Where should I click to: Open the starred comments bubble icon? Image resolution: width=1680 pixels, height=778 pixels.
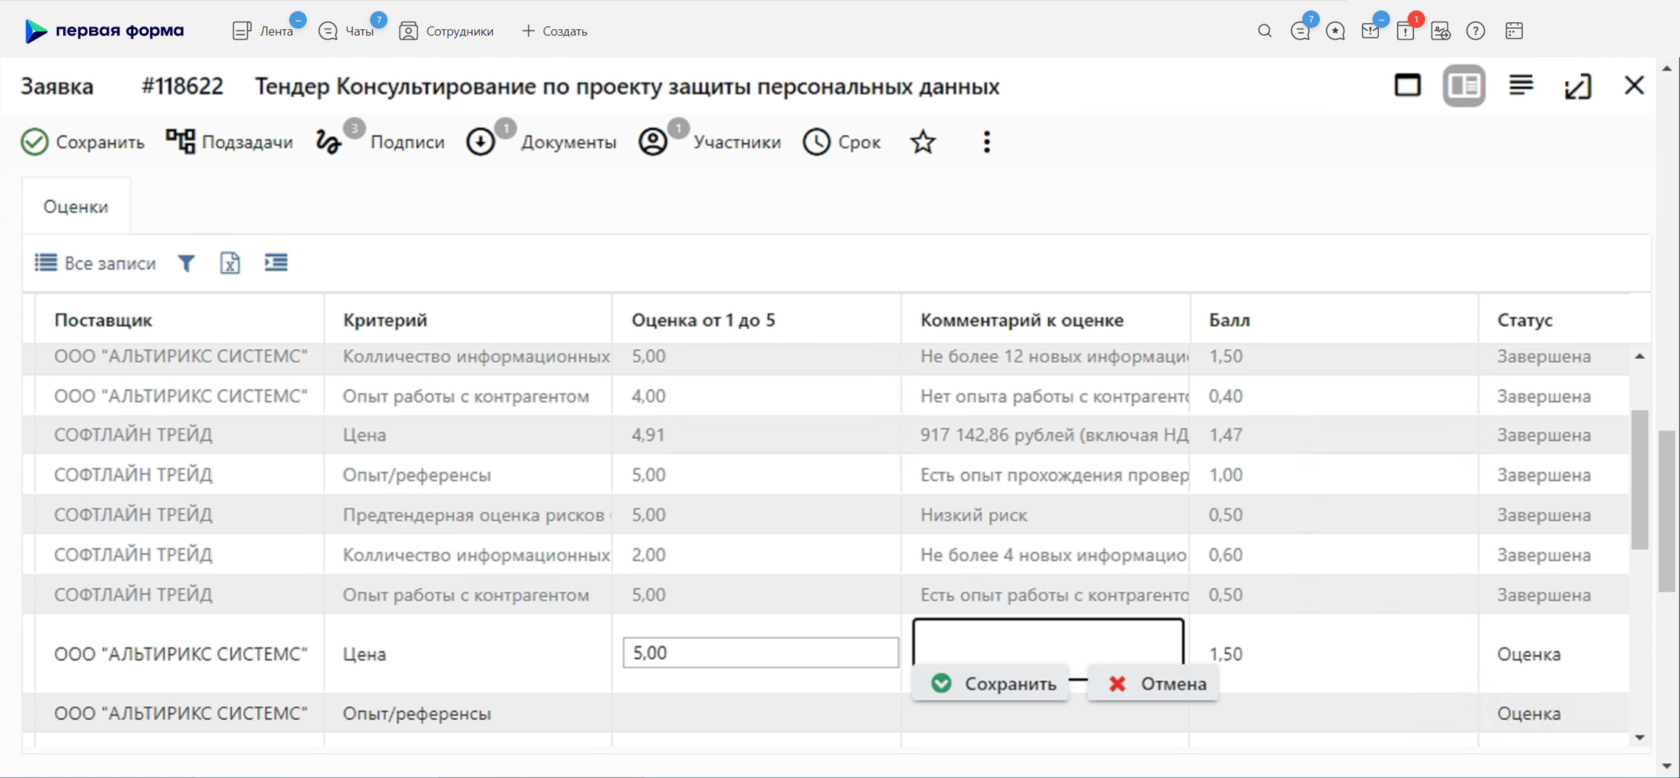click(x=1335, y=31)
